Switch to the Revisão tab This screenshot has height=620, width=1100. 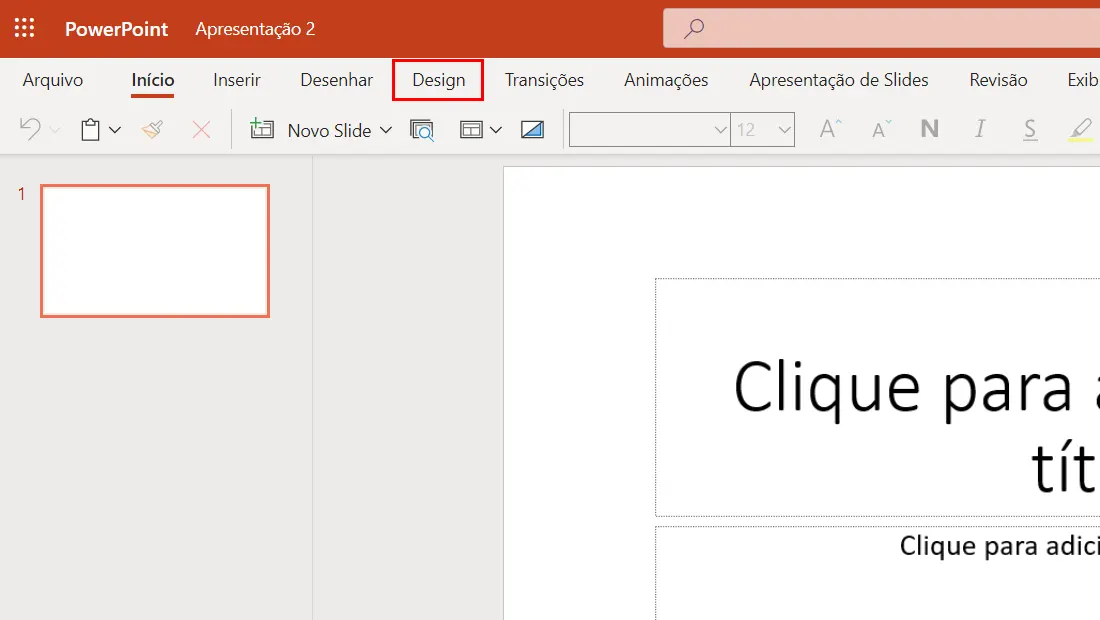pos(998,80)
